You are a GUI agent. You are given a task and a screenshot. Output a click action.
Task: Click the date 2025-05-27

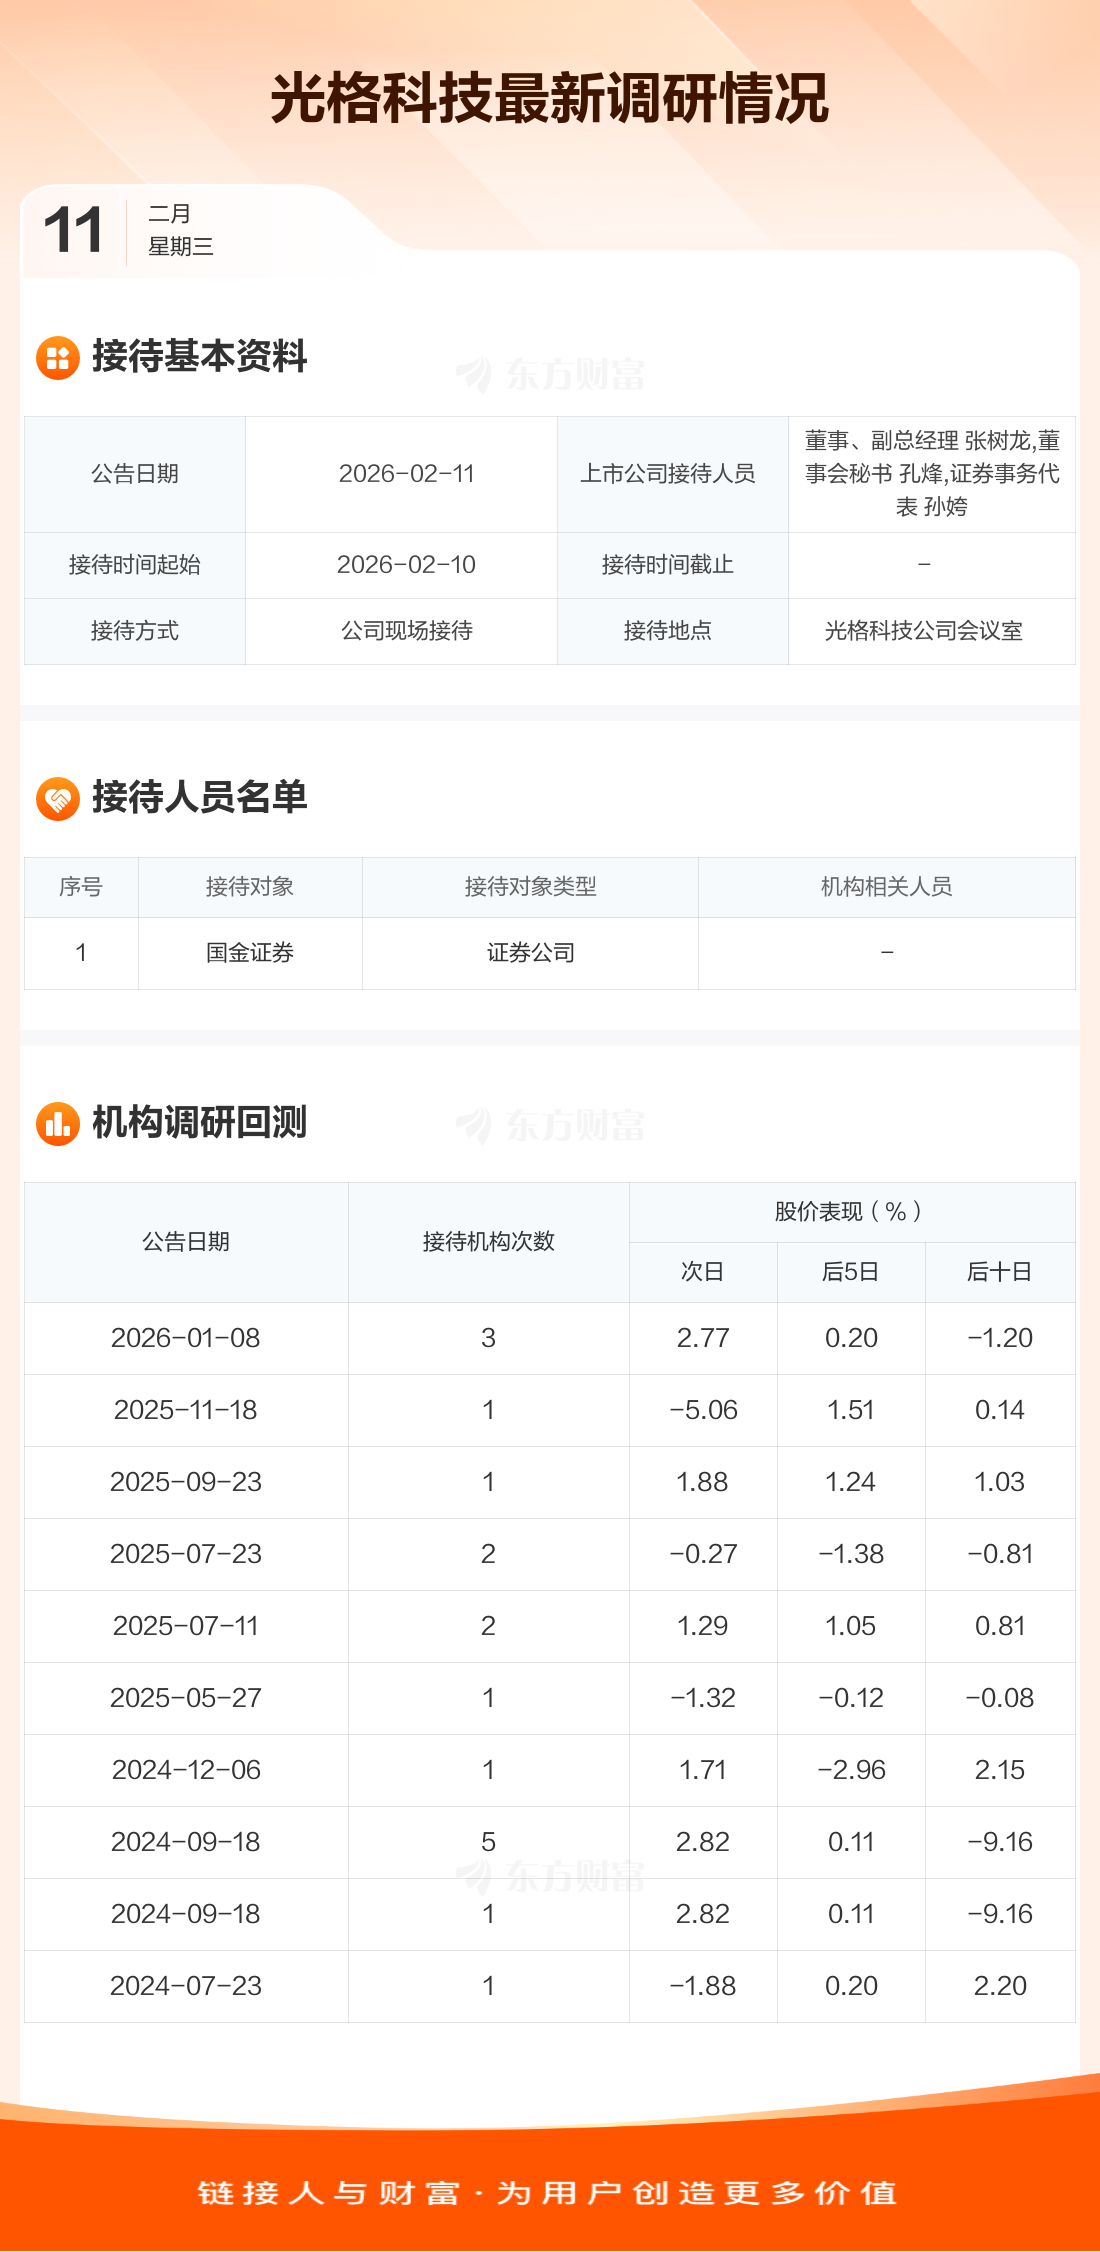click(x=186, y=1698)
